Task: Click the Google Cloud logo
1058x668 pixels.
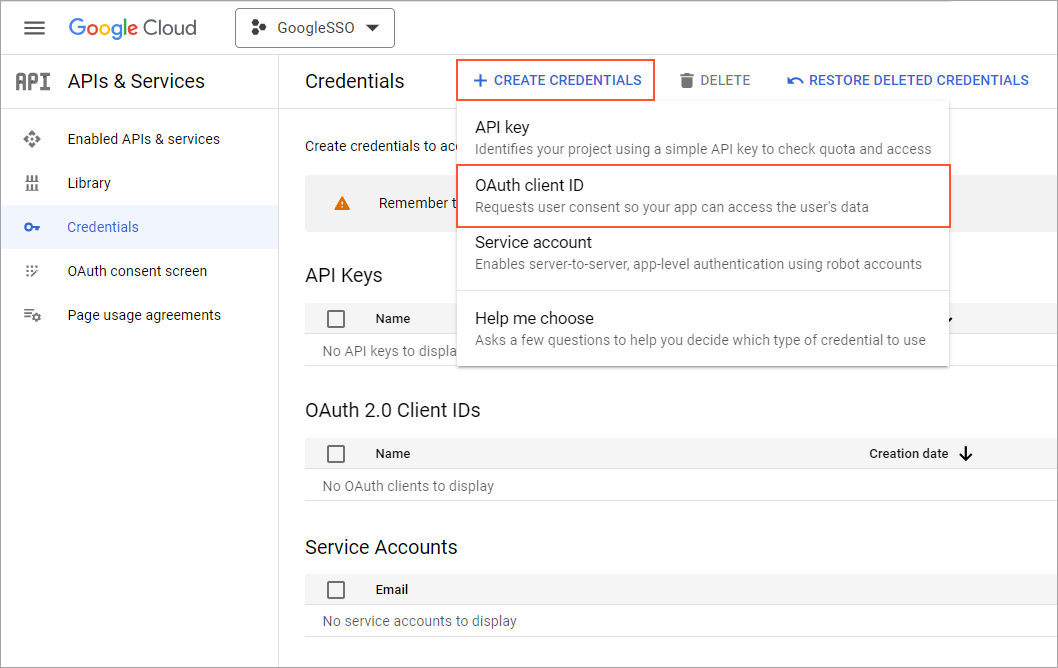Action: point(132,28)
